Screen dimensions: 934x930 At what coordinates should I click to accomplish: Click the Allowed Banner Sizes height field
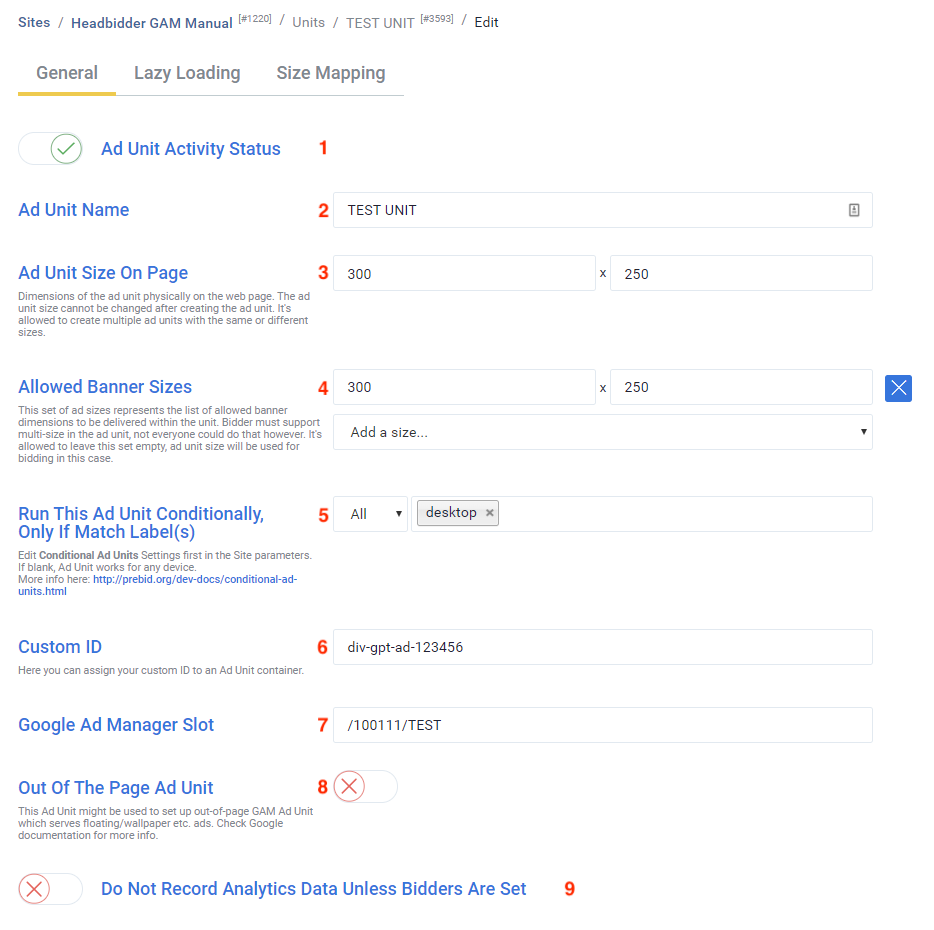pos(740,387)
